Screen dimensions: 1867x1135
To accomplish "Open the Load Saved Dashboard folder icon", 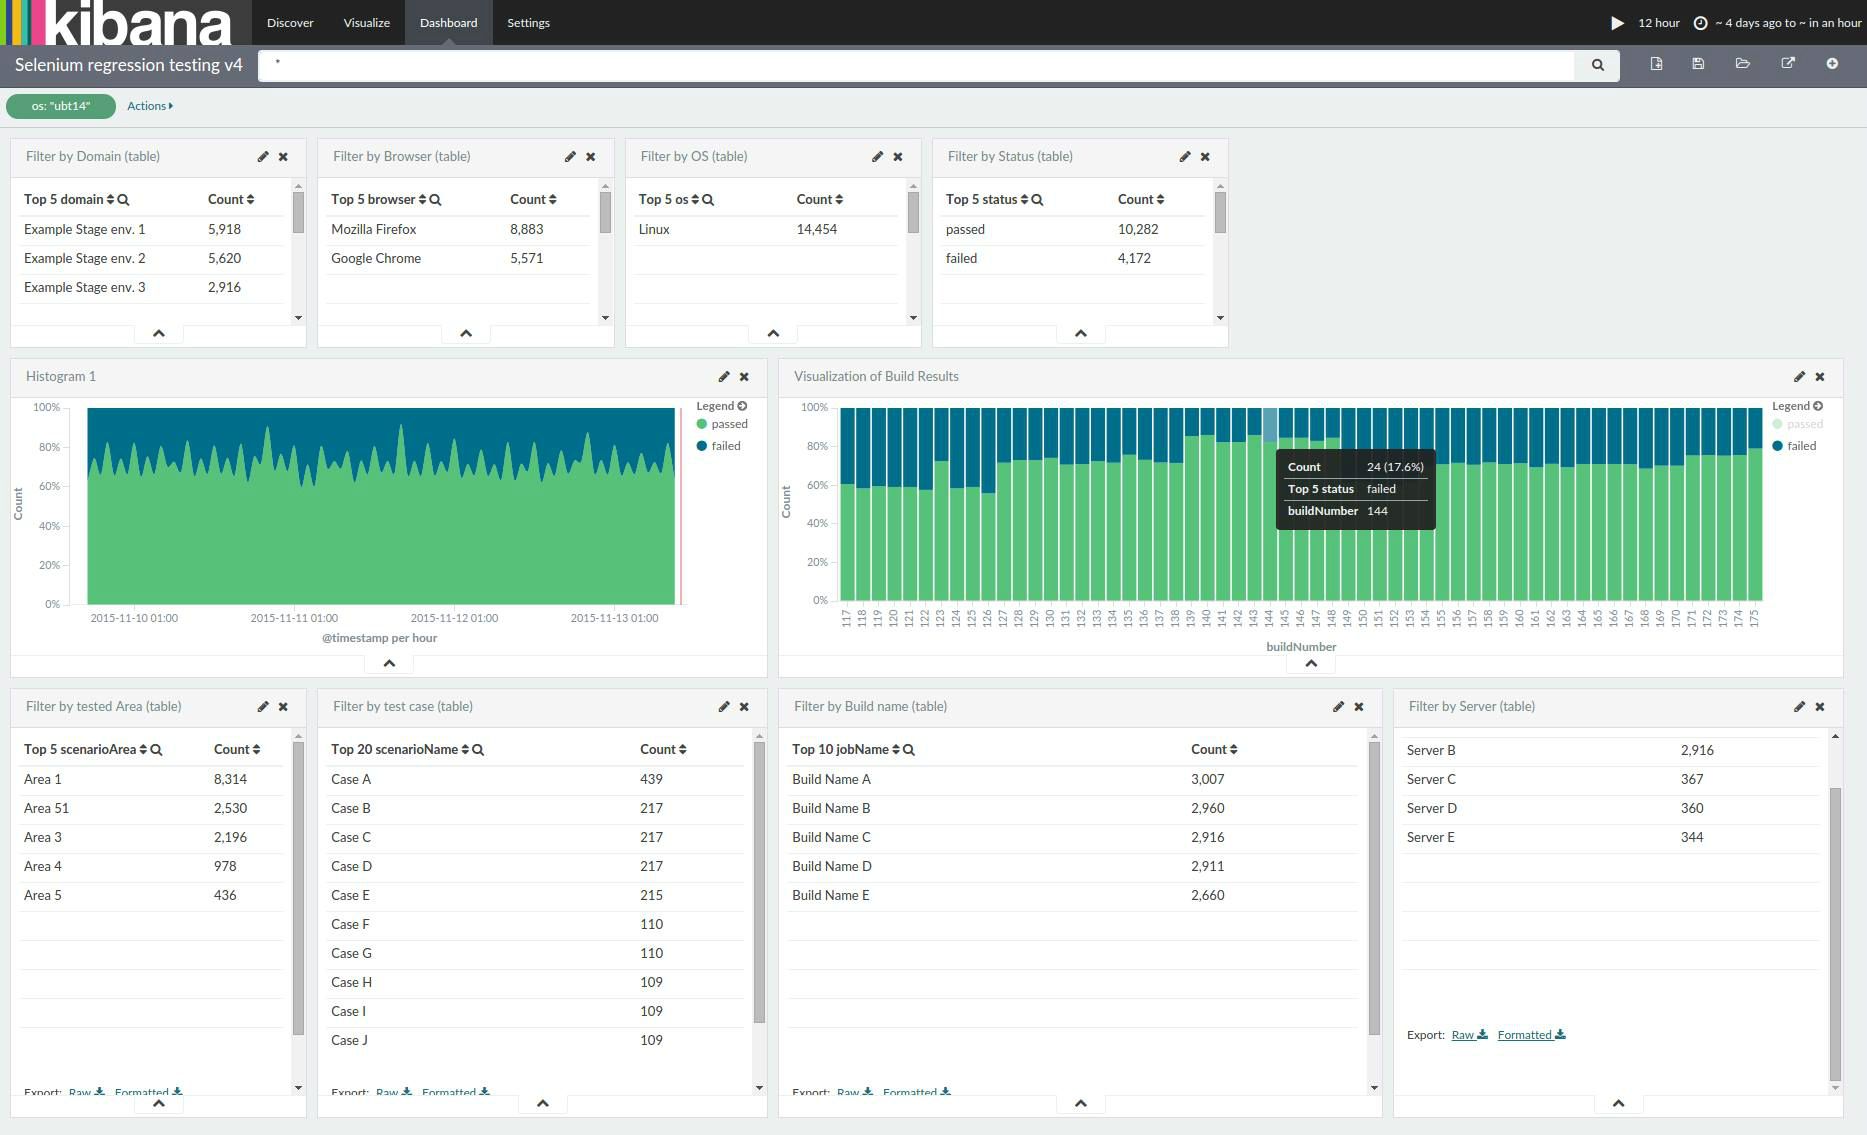I will 1742,63.
